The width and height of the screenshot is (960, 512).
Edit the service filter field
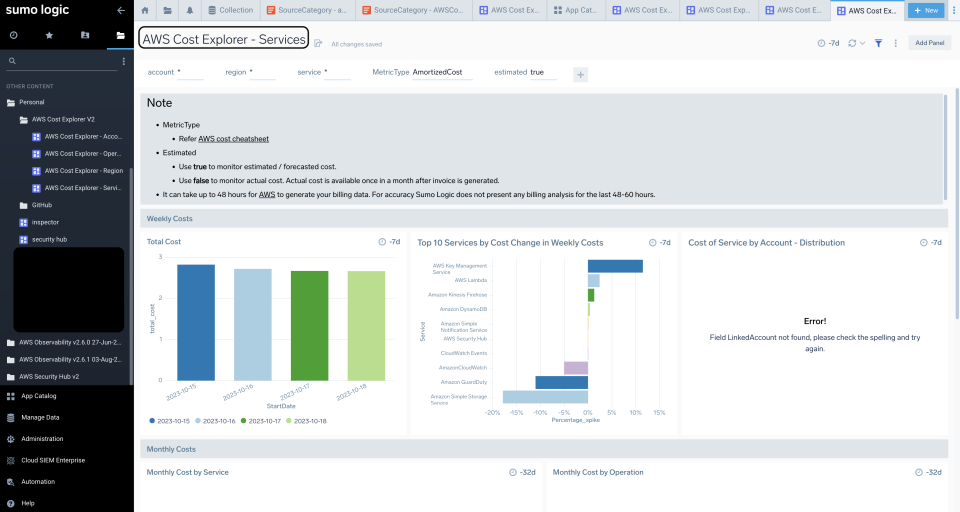click(x=337, y=72)
